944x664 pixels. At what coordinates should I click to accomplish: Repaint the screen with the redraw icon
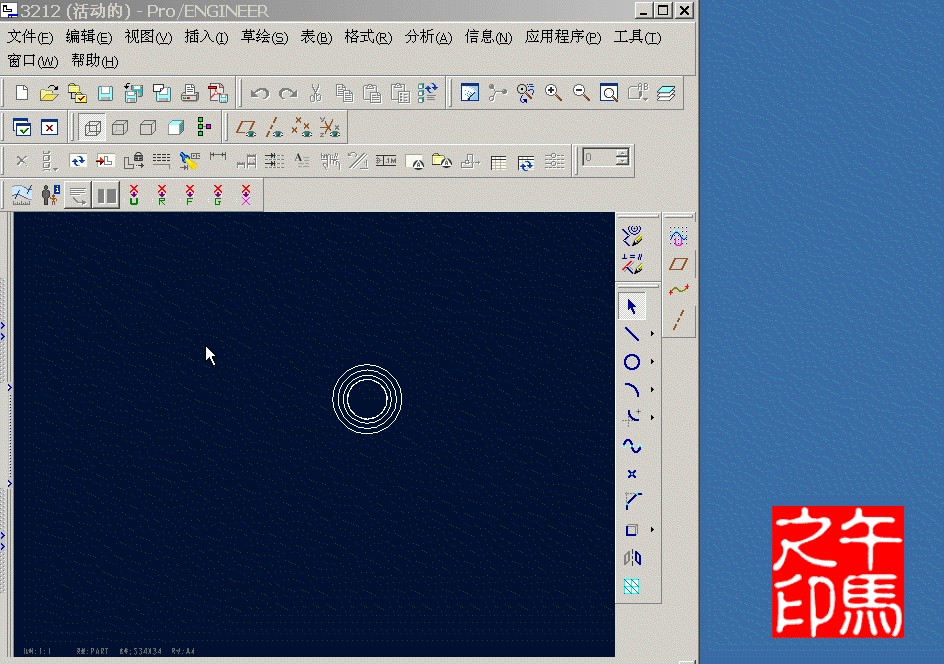point(470,93)
